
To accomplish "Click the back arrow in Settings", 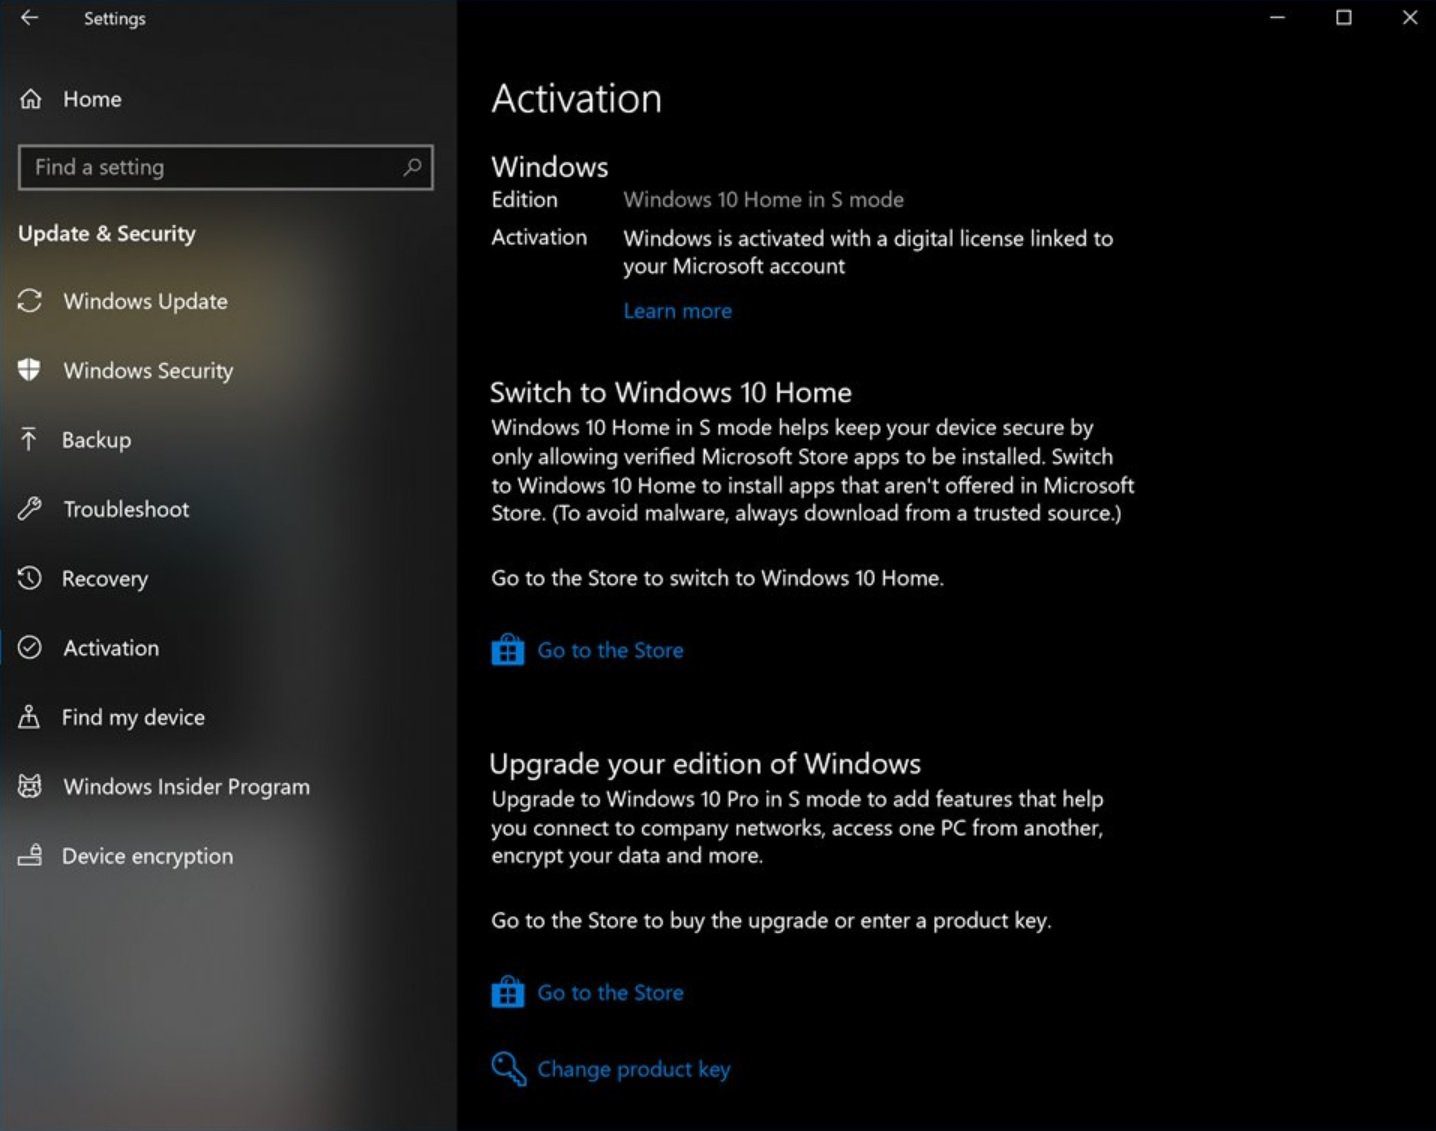I will click(29, 18).
